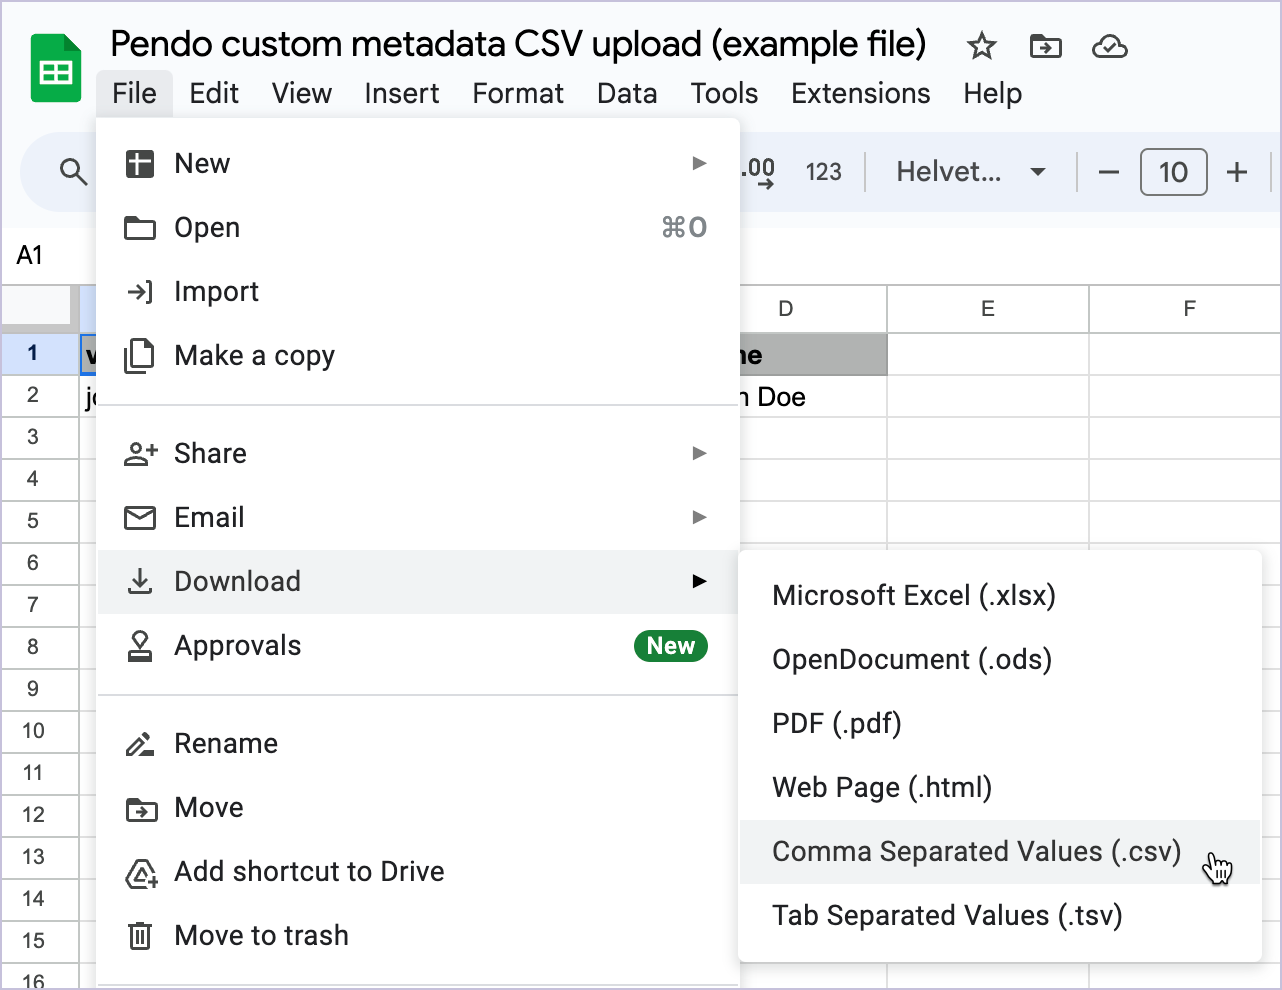Expand the Share submenu
1282x990 pixels.
pos(418,453)
